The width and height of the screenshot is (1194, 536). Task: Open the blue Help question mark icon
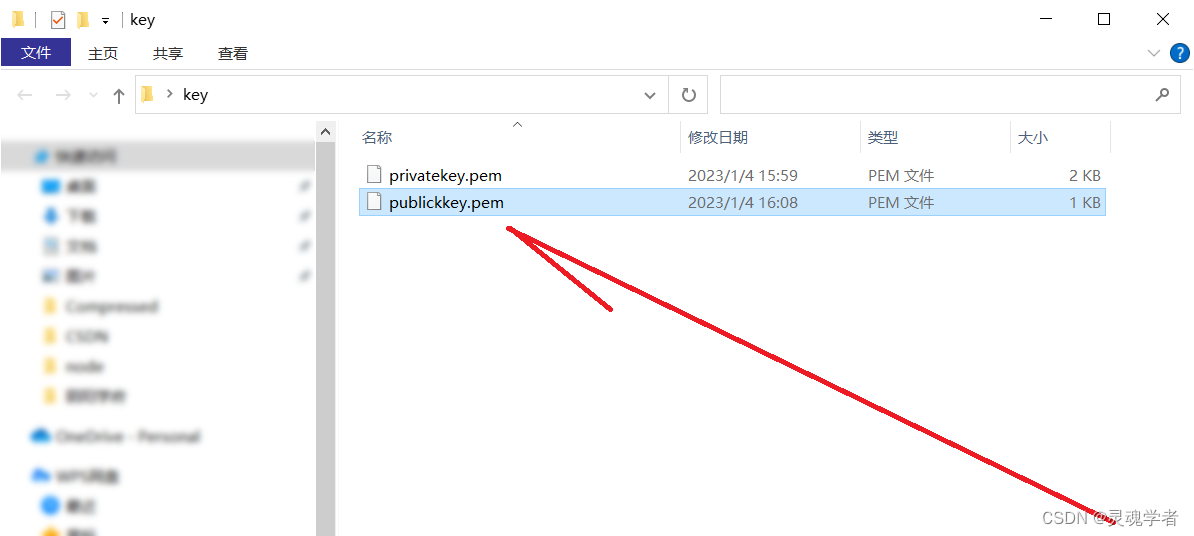1178,53
